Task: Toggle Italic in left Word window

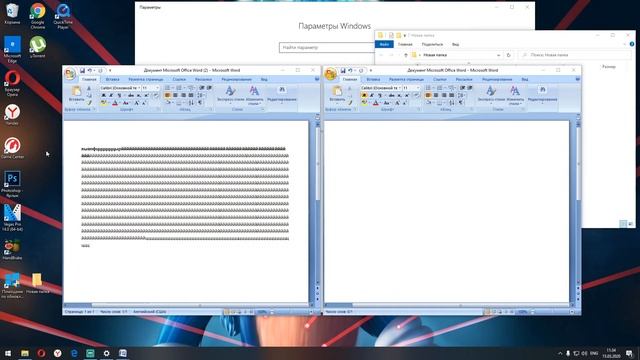Action: pos(111,95)
